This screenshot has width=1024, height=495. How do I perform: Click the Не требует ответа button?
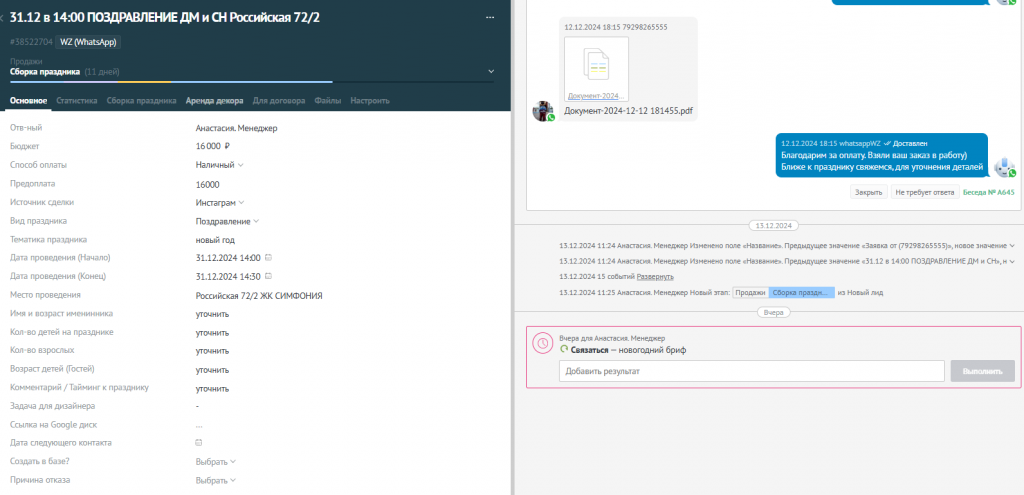(x=925, y=192)
